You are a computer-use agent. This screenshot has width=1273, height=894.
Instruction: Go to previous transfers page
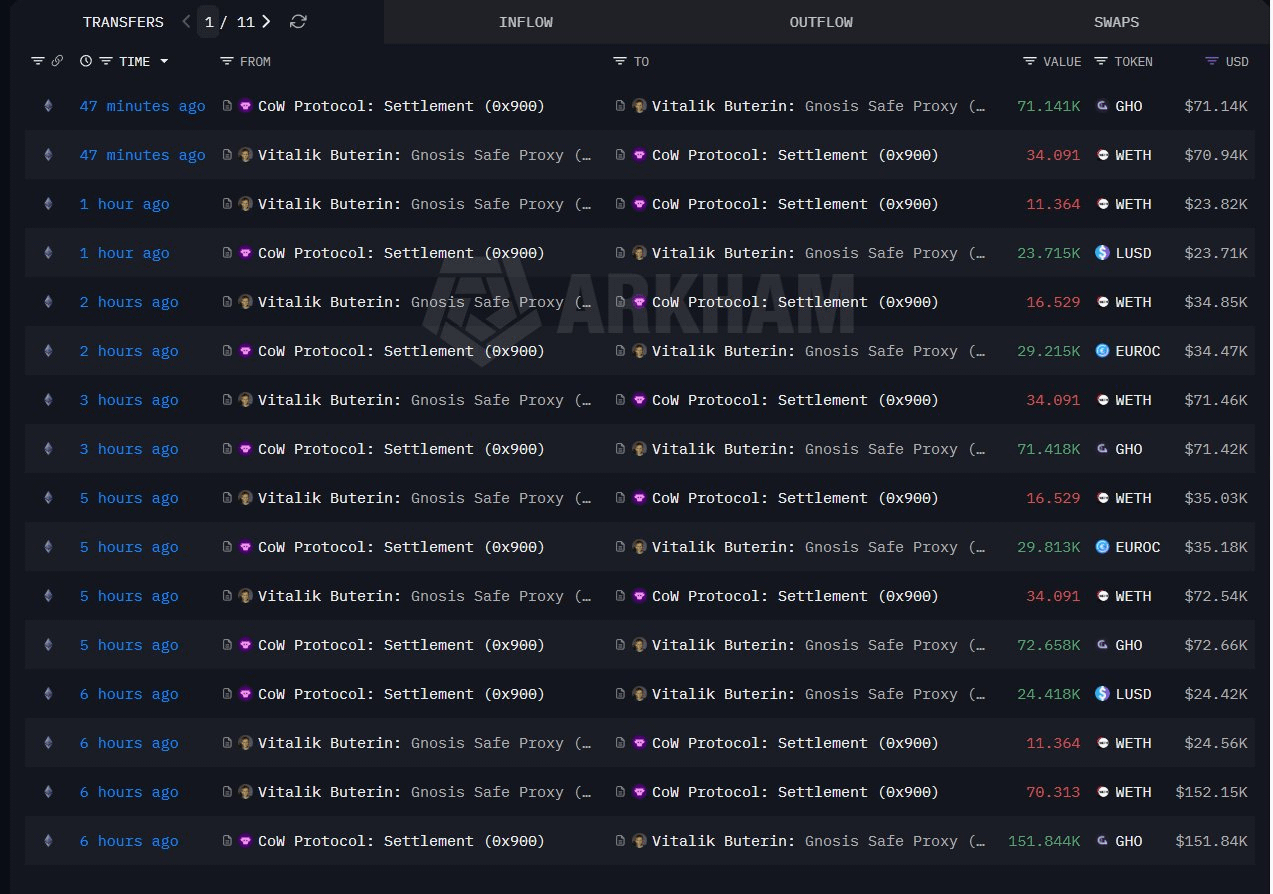tap(186, 22)
